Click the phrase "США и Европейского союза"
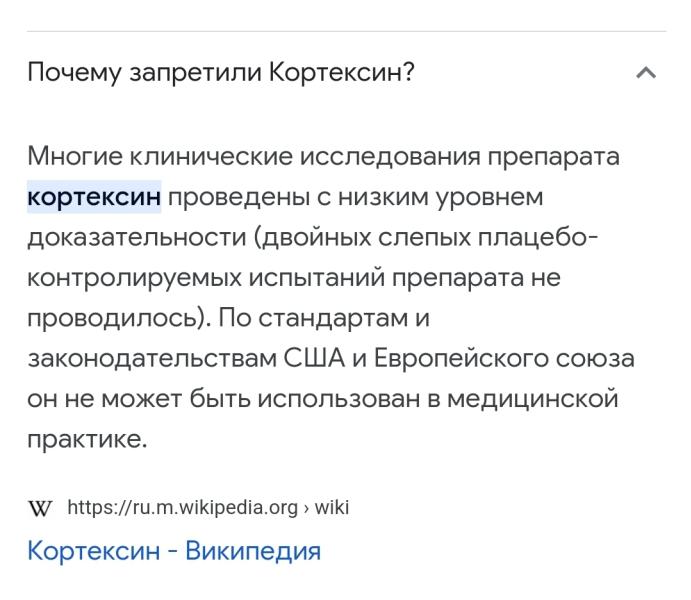The image size is (691, 600). click(x=459, y=358)
